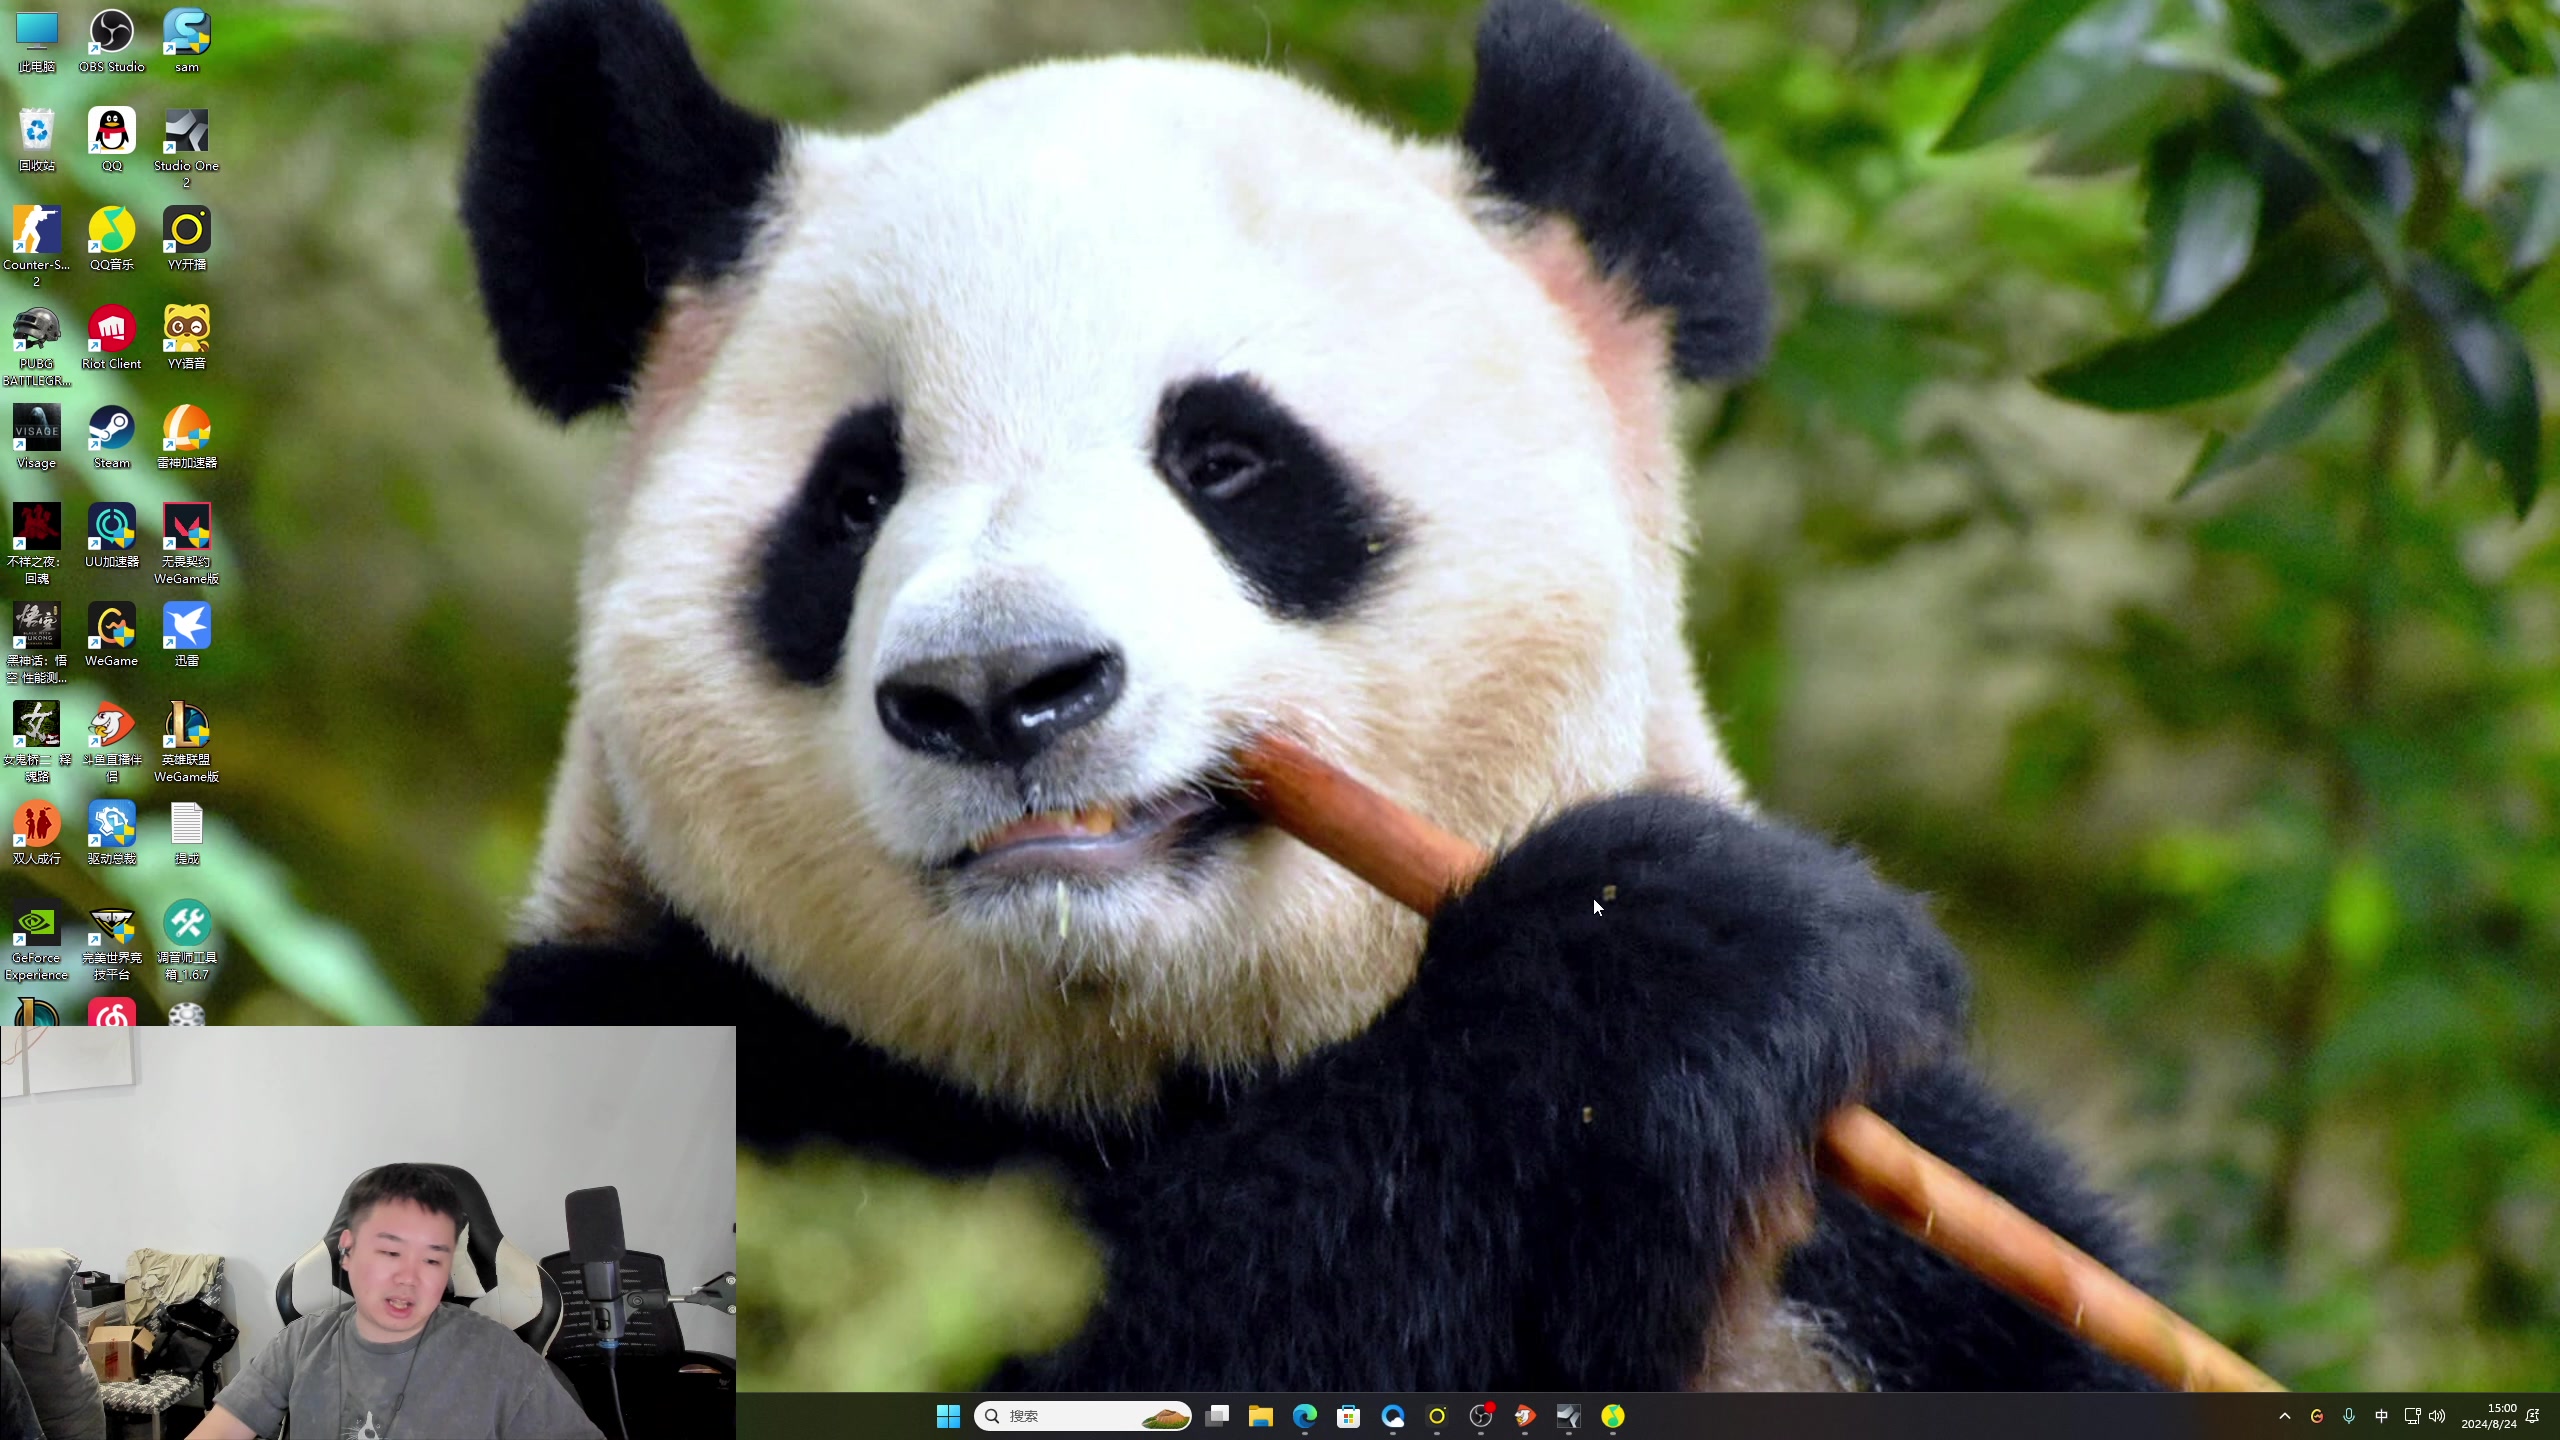Open the network tray icon
The height and width of the screenshot is (1440, 2560).
(x=2412, y=1416)
